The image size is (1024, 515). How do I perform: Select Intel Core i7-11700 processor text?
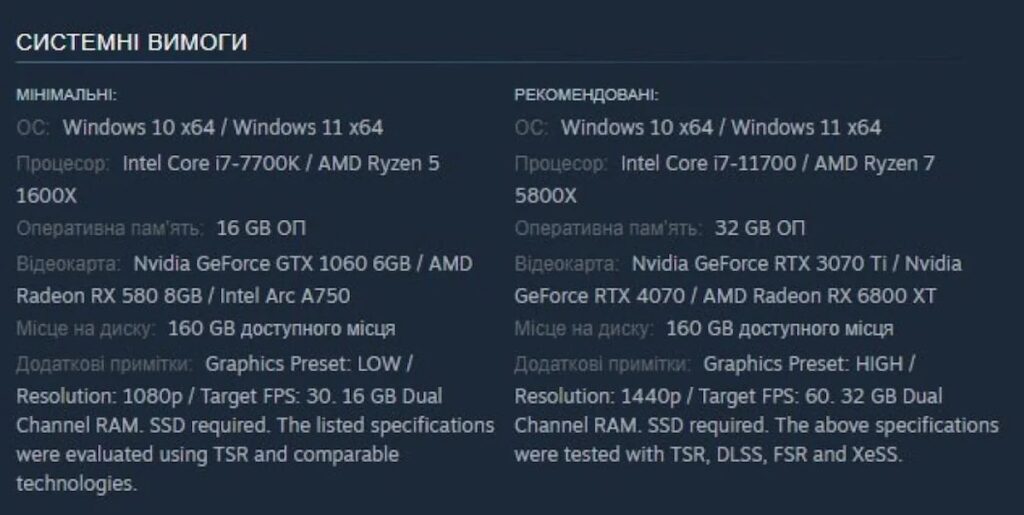708,163
